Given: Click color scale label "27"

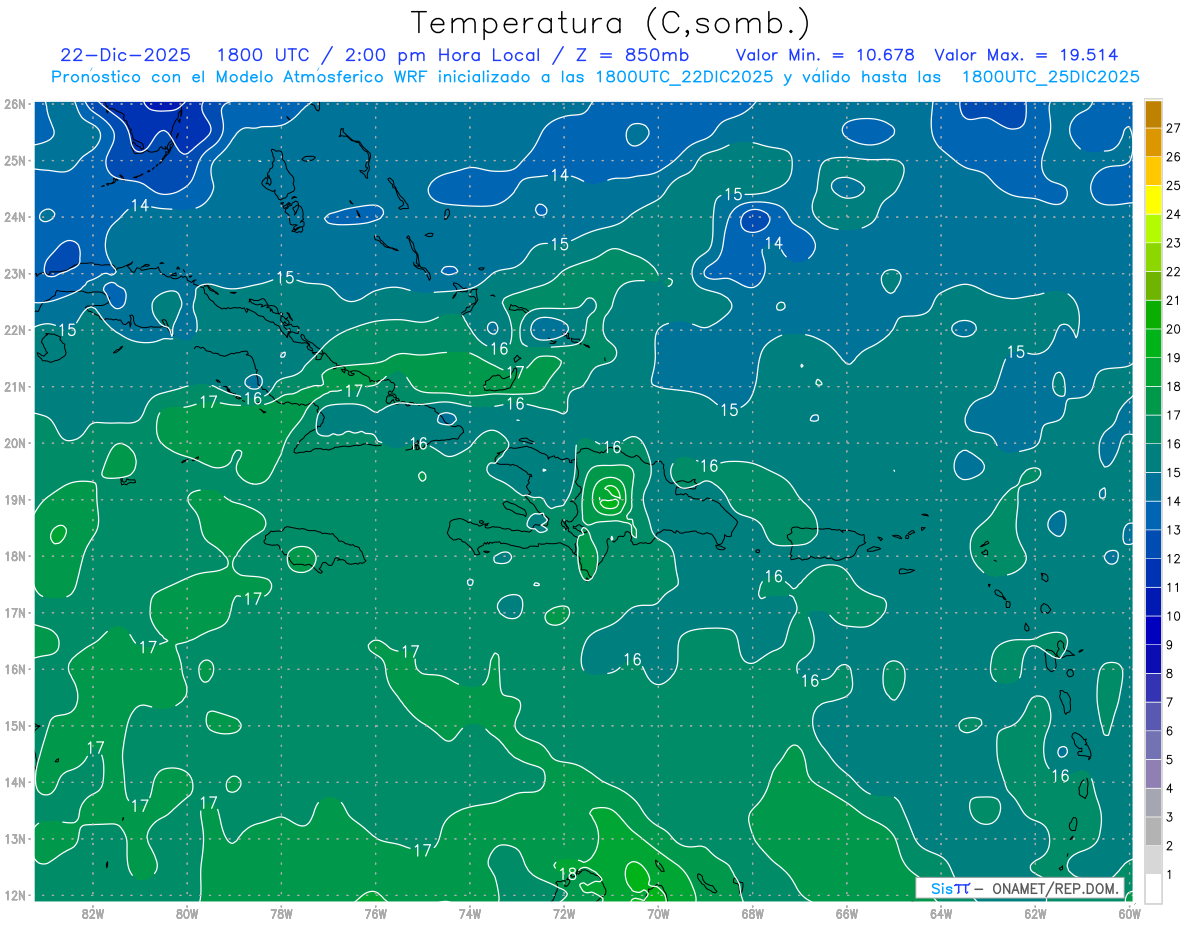Looking at the screenshot, I should (x=1174, y=128).
